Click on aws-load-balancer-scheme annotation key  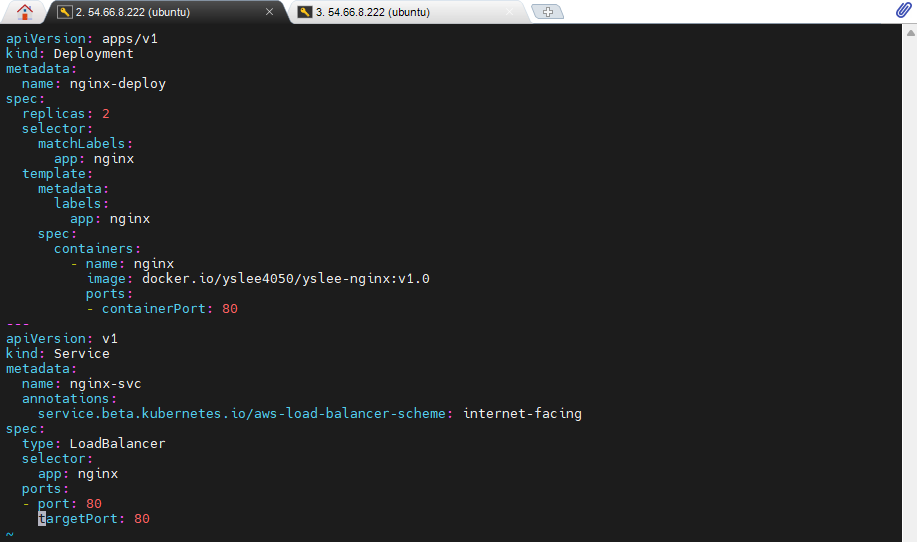tap(245, 413)
